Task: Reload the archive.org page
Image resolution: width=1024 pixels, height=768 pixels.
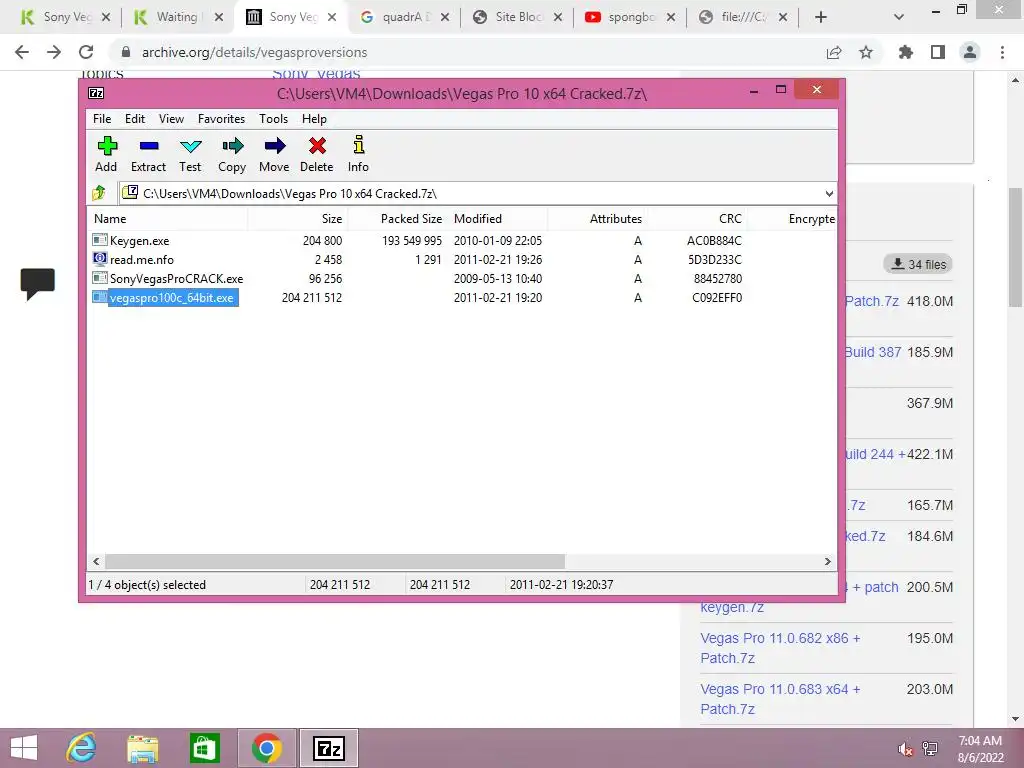Action: pos(86,52)
